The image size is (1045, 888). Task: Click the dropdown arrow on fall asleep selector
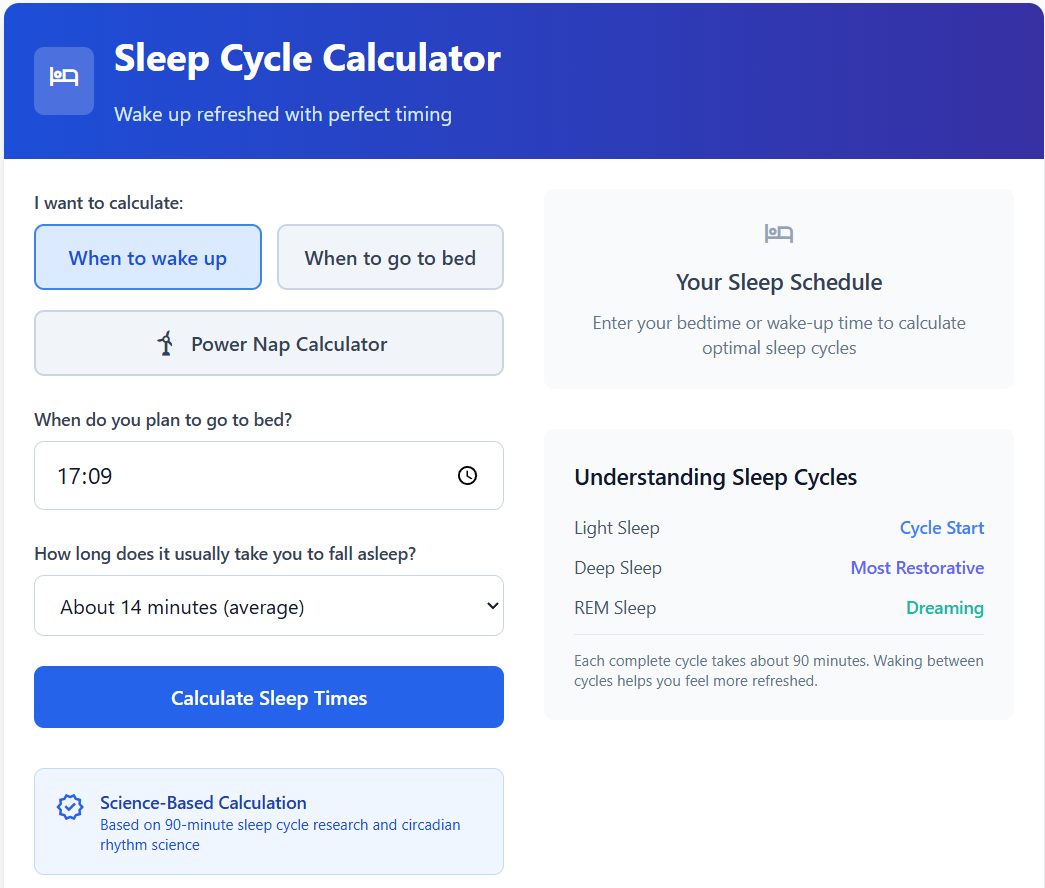[491, 605]
